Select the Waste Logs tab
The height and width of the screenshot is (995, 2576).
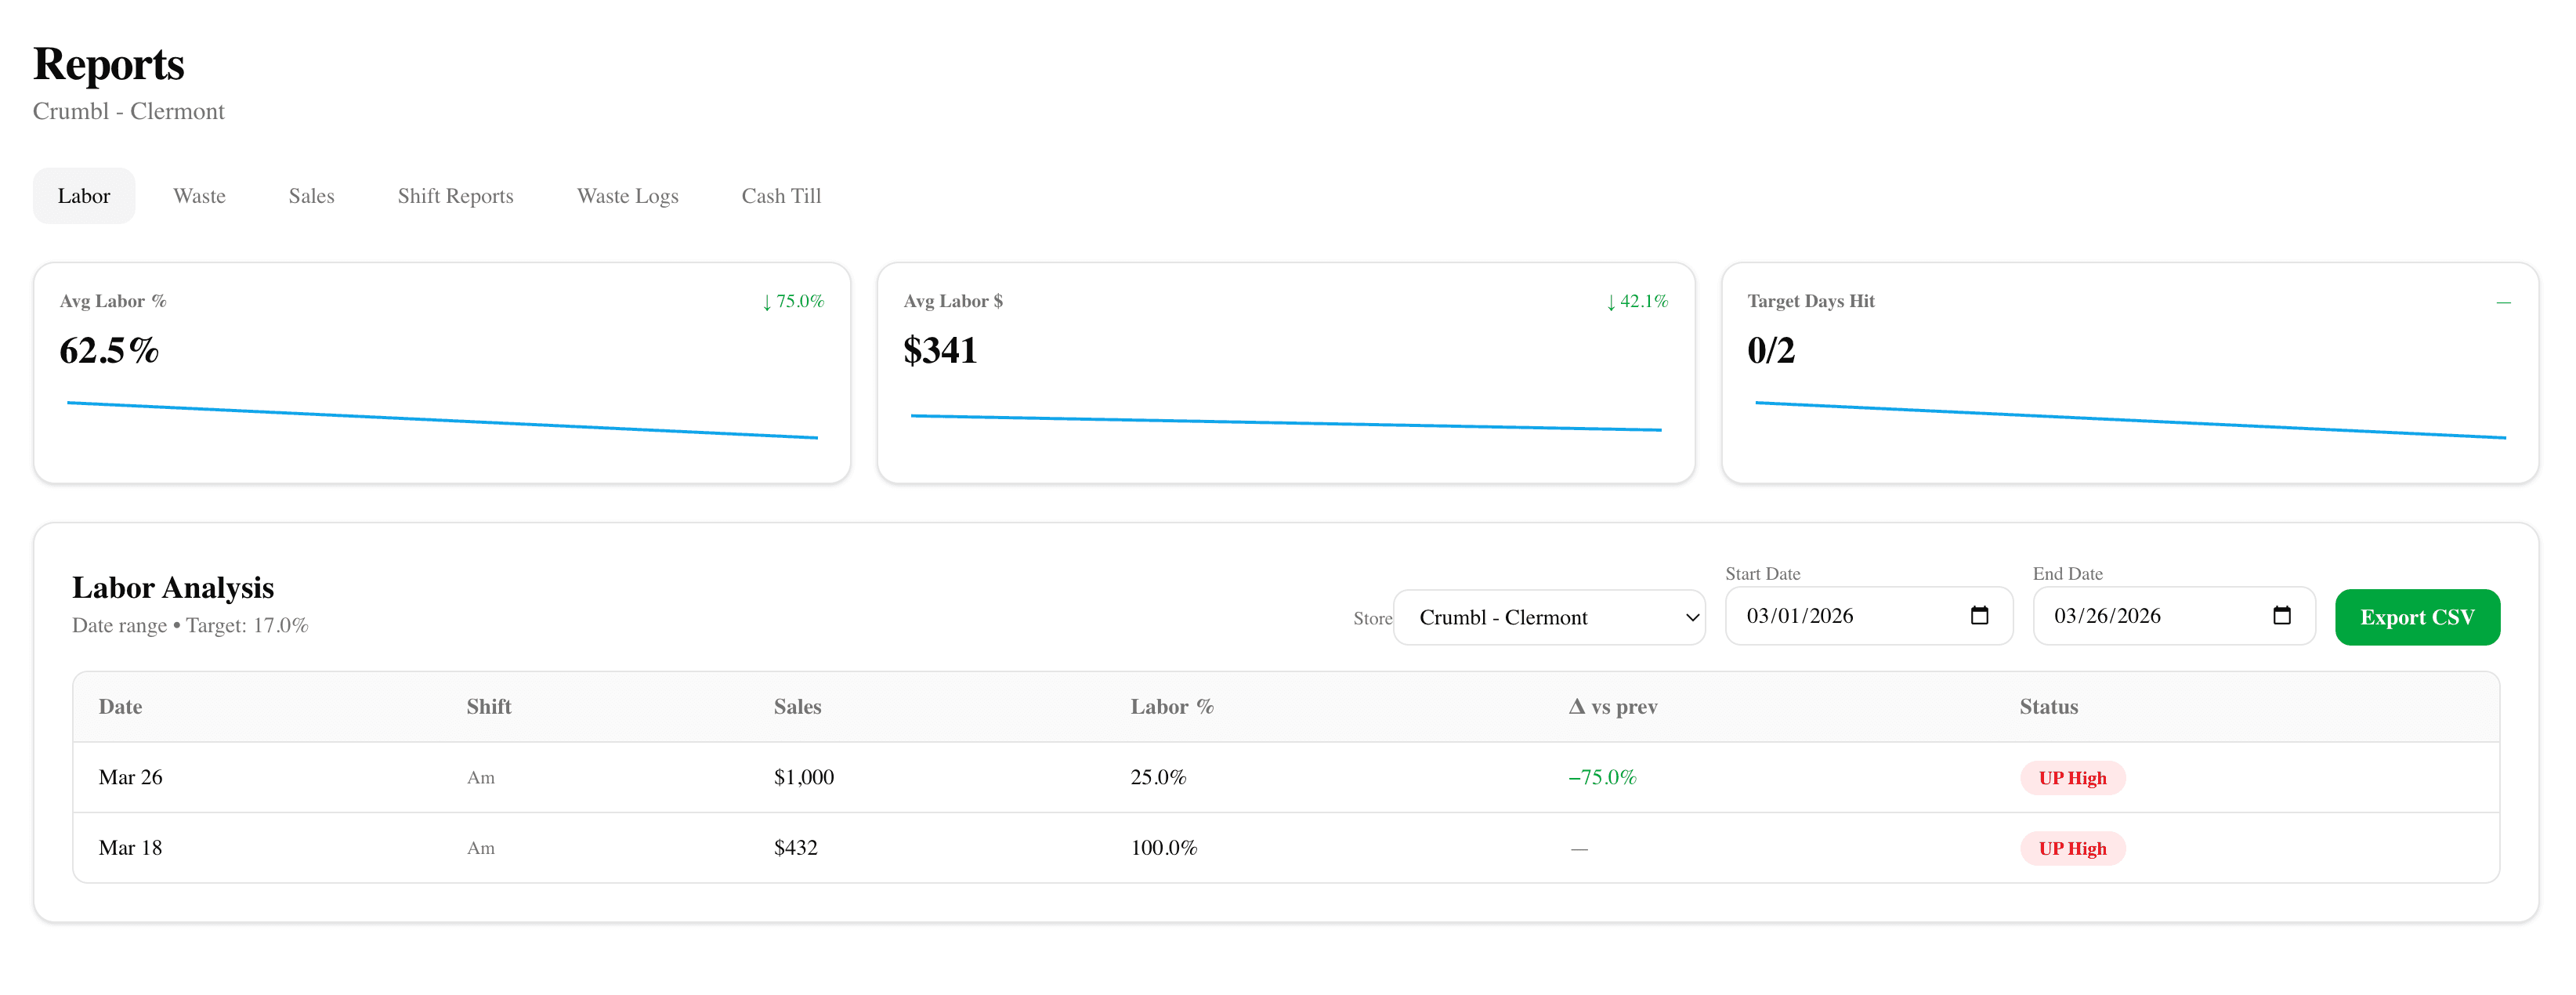pyautogui.click(x=627, y=196)
